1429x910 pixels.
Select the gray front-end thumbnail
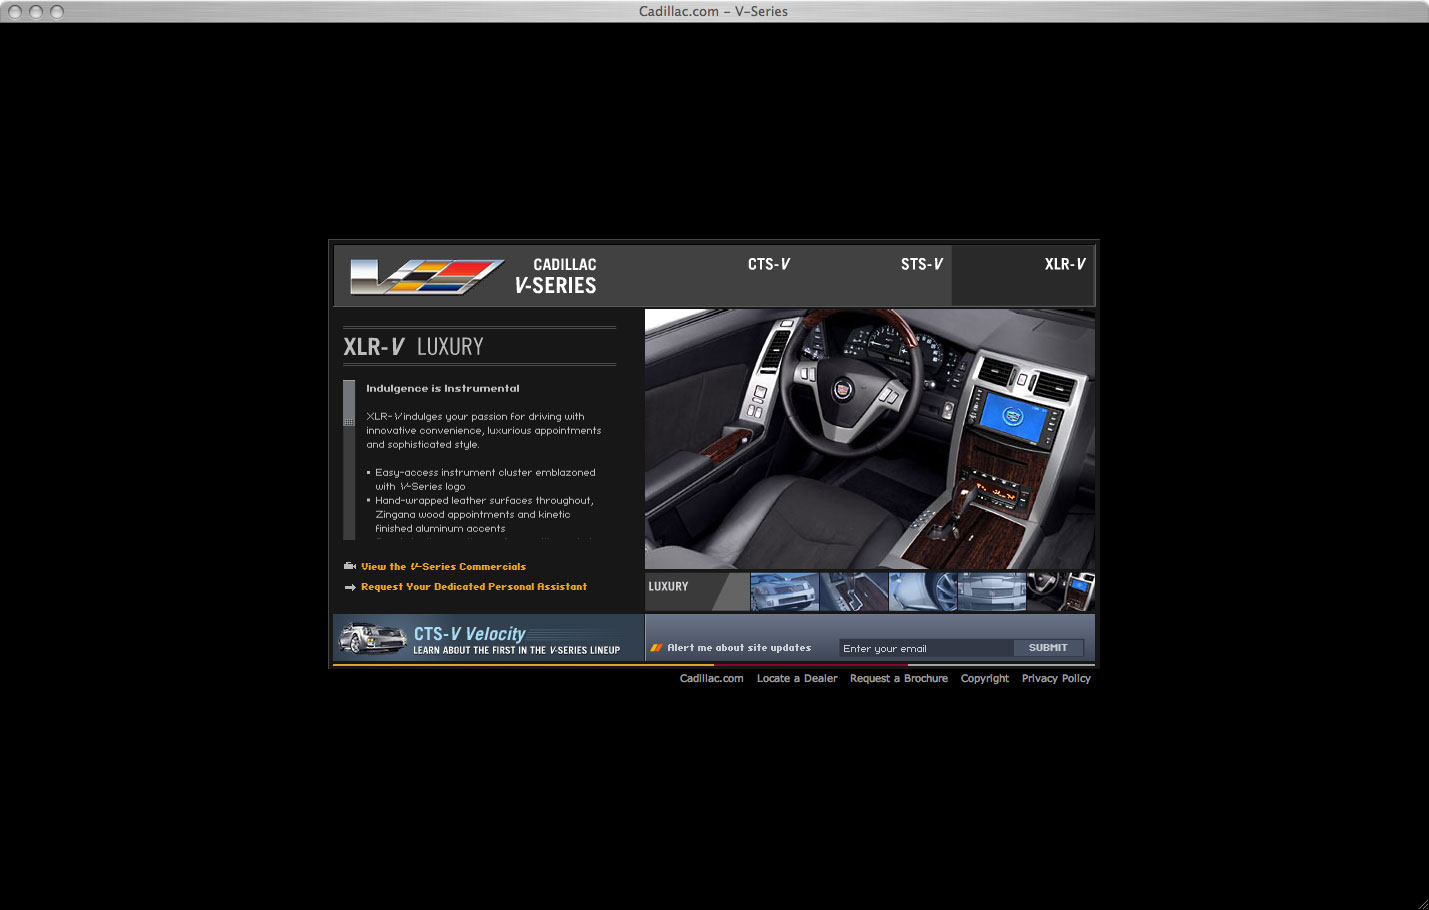point(992,592)
